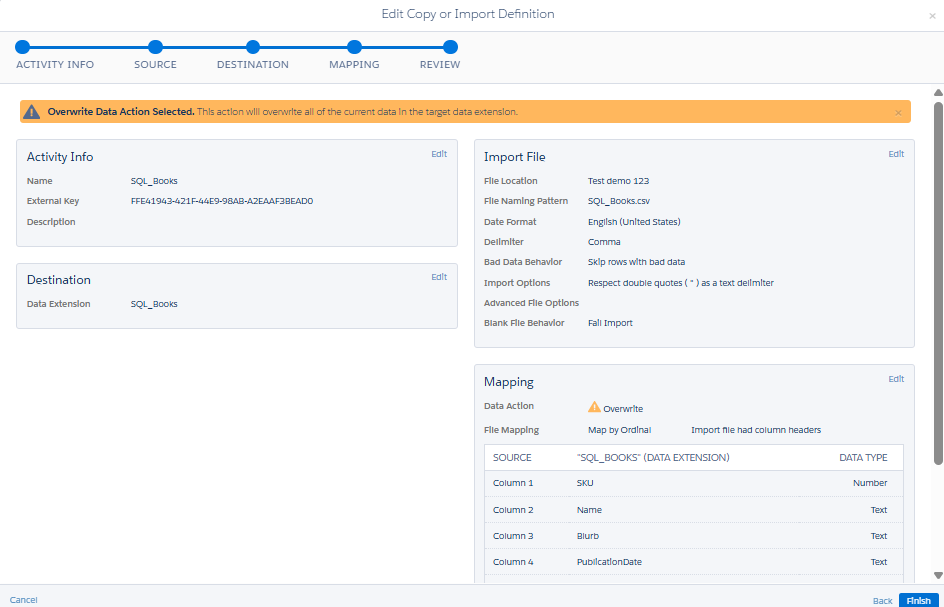
Task: Jump to the Source step
Action: pos(155,47)
